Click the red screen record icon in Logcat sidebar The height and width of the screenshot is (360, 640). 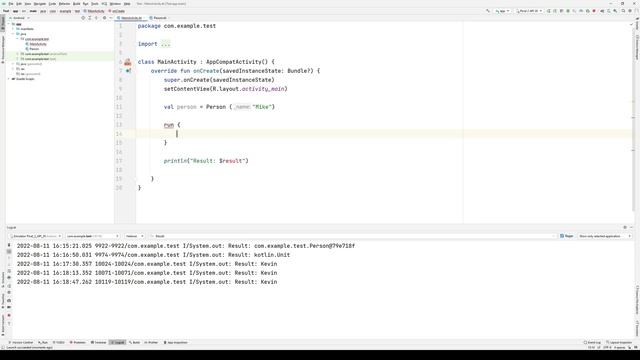coord(9,316)
